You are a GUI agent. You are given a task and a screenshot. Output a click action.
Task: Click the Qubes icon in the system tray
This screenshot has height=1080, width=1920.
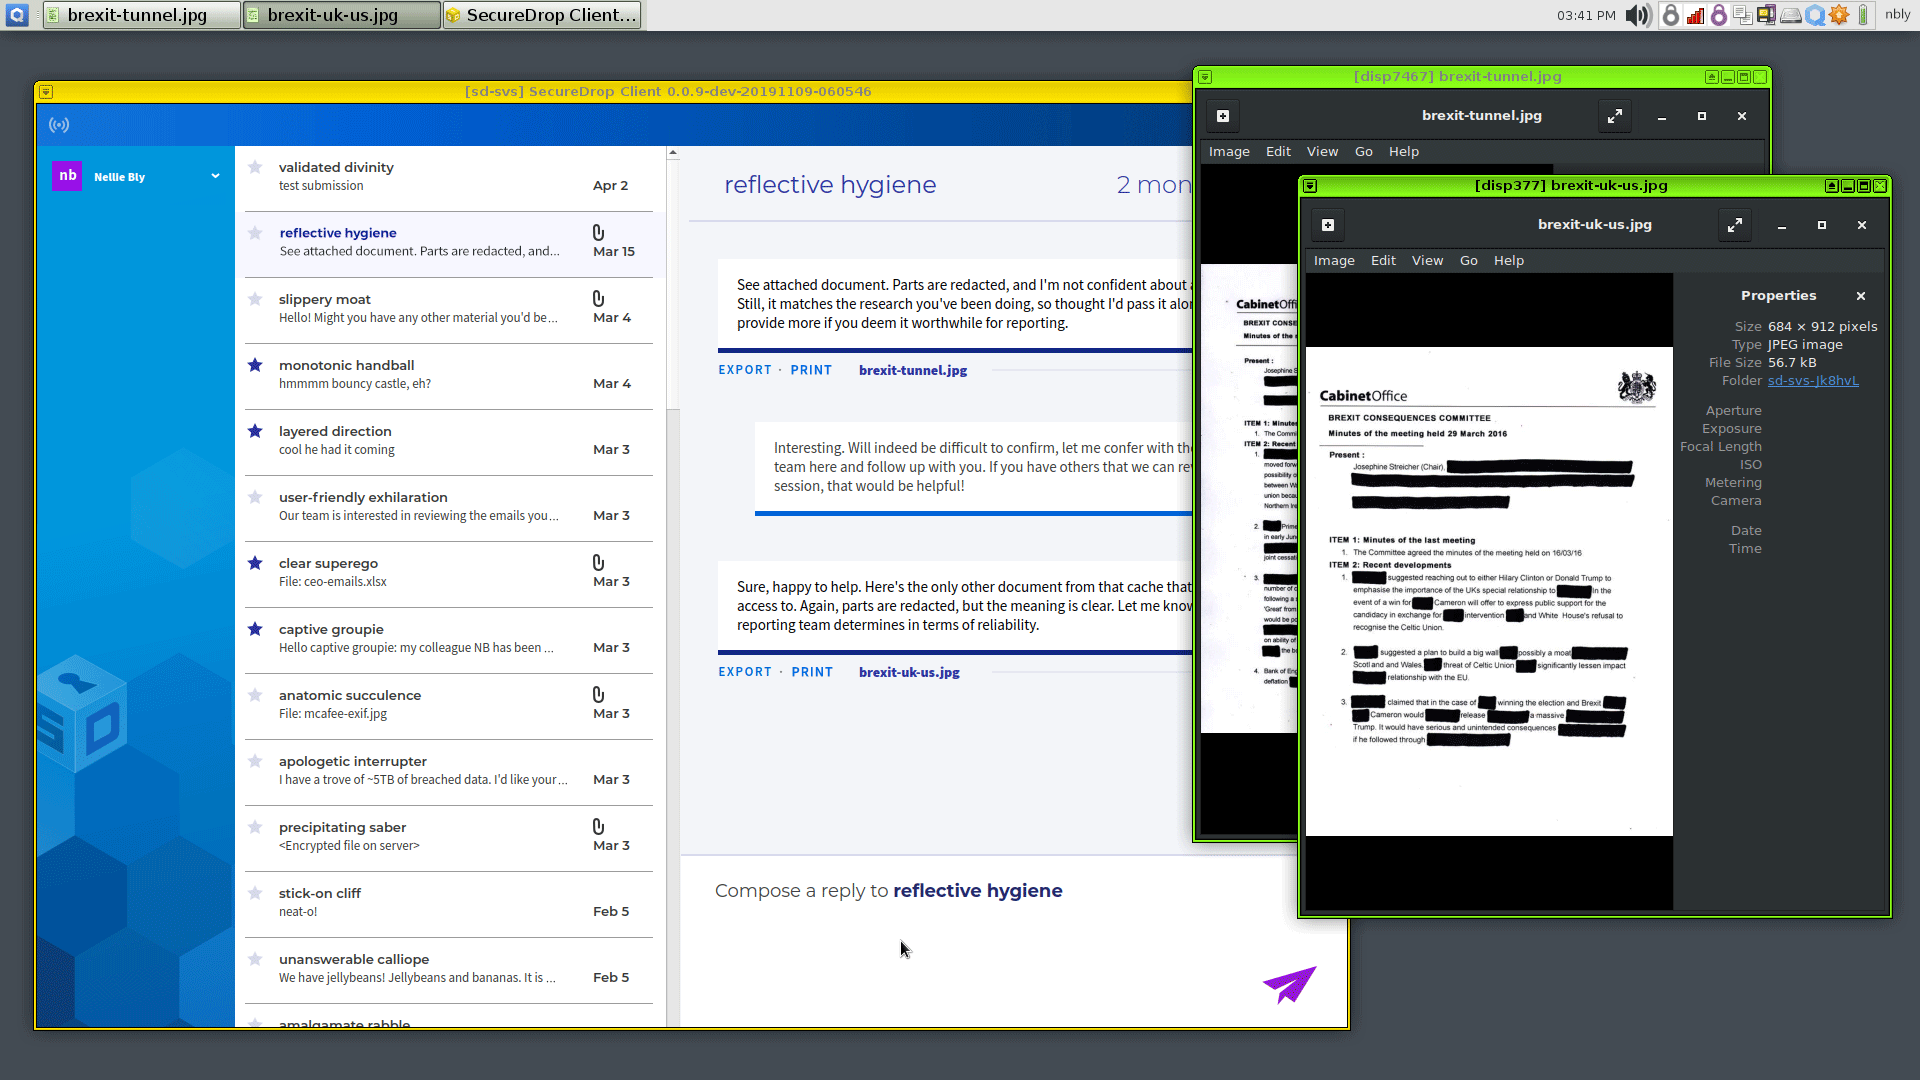point(1814,15)
